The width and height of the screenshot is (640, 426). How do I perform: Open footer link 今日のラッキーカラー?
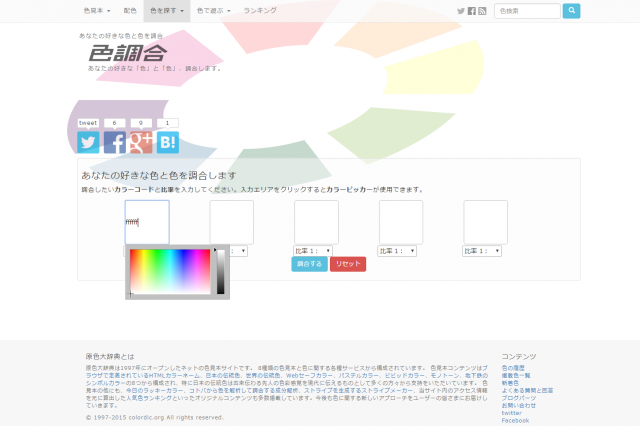pyautogui.click(x=155, y=390)
